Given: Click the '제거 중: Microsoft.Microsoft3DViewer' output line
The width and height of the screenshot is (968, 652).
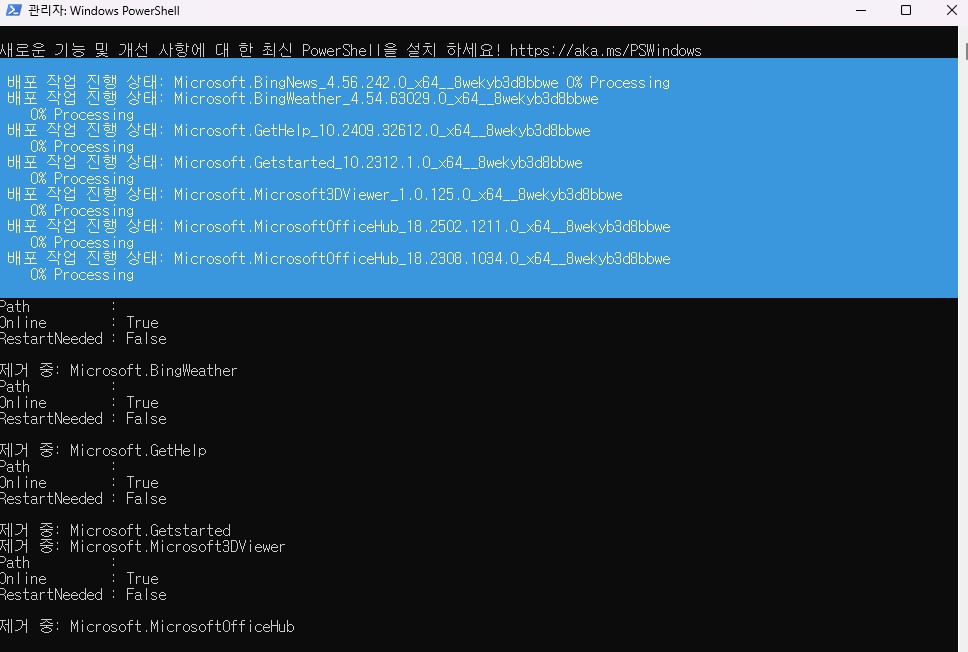Looking at the screenshot, I should (142, 546).
